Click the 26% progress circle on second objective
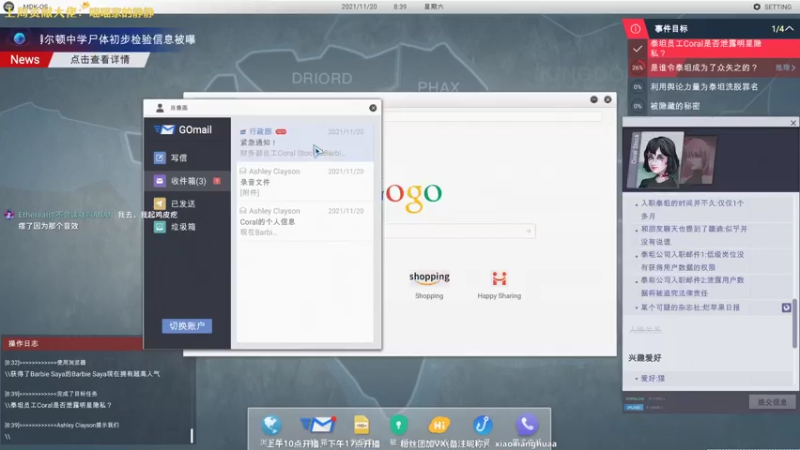This screenshot has height=450, width=800. (x=638, y=67)
